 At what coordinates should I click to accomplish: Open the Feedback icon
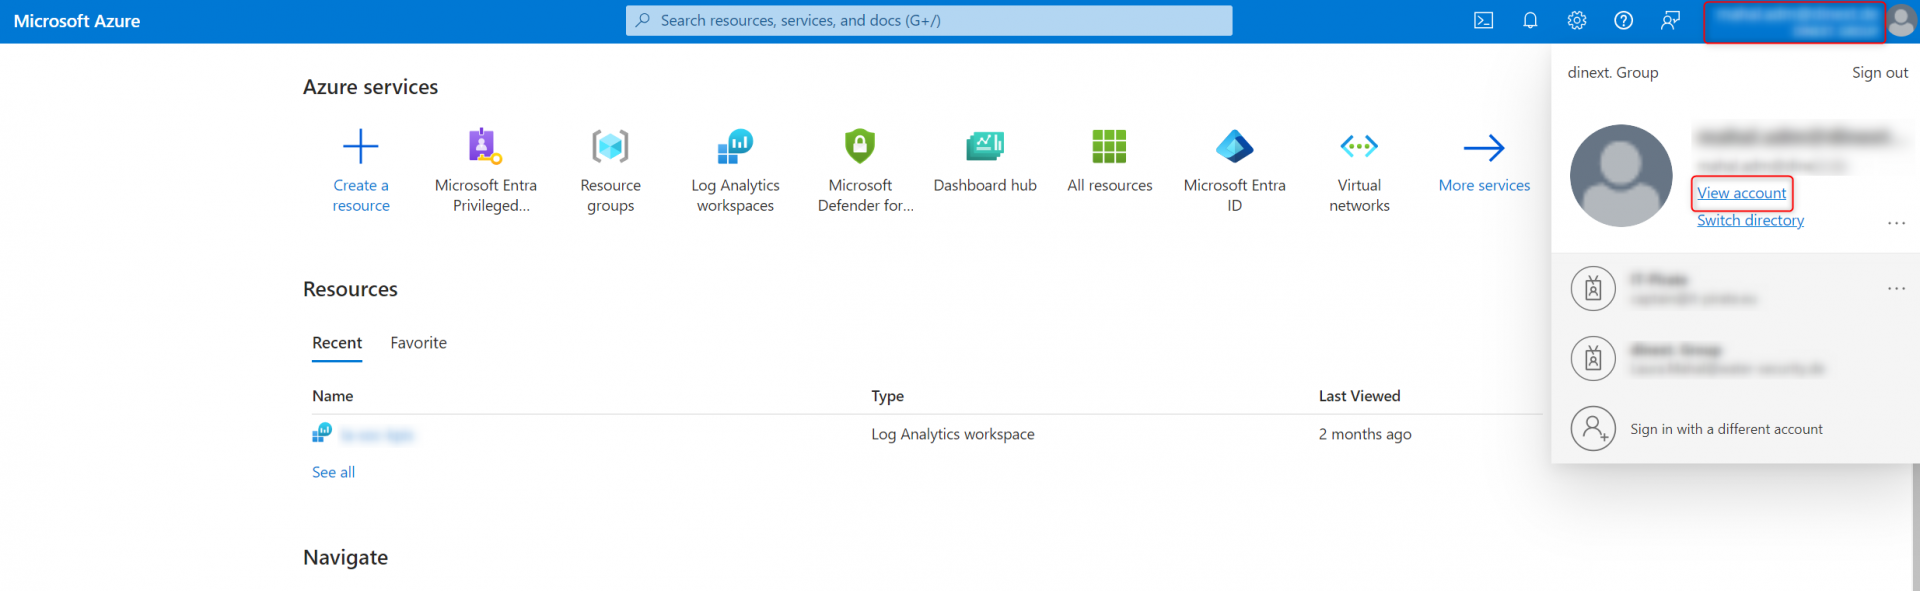pyautogui.click(x=1671, y=21)
